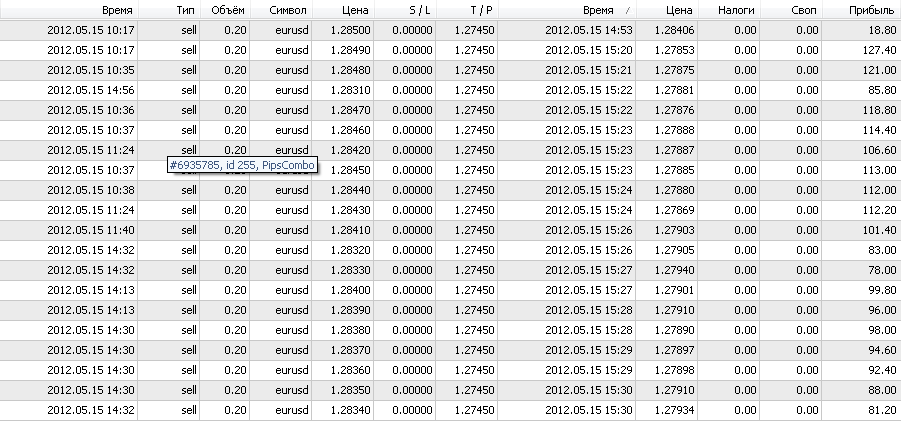Click the profit value 85.80
The image size is (901, 421).
point(883,90)
